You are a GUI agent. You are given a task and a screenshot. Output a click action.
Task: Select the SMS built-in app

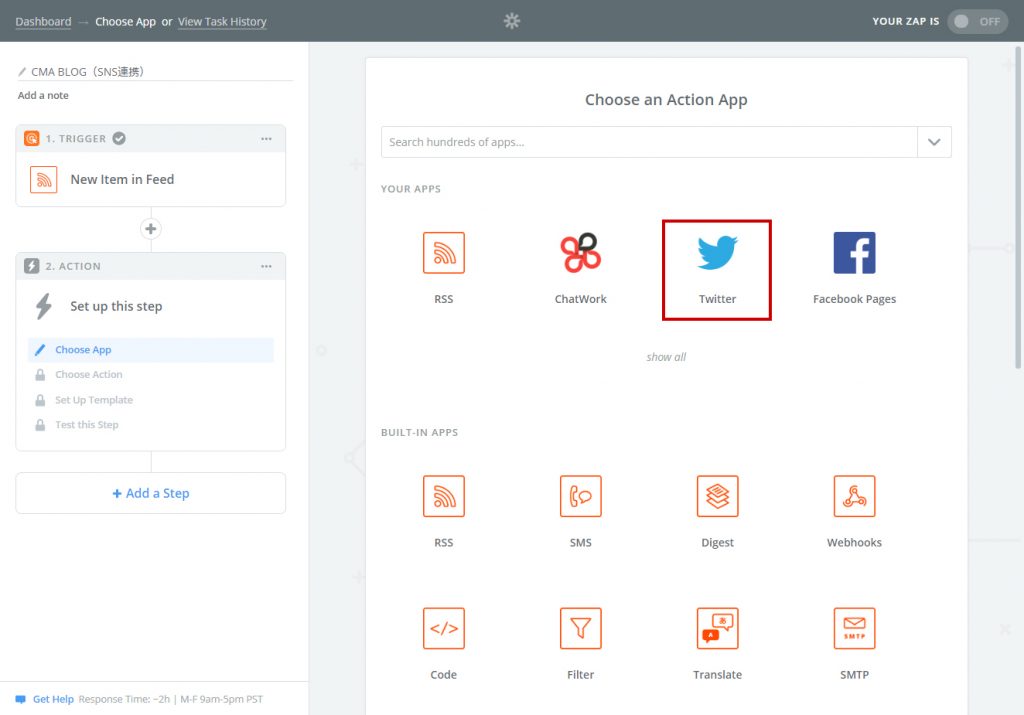coord(580,496)
